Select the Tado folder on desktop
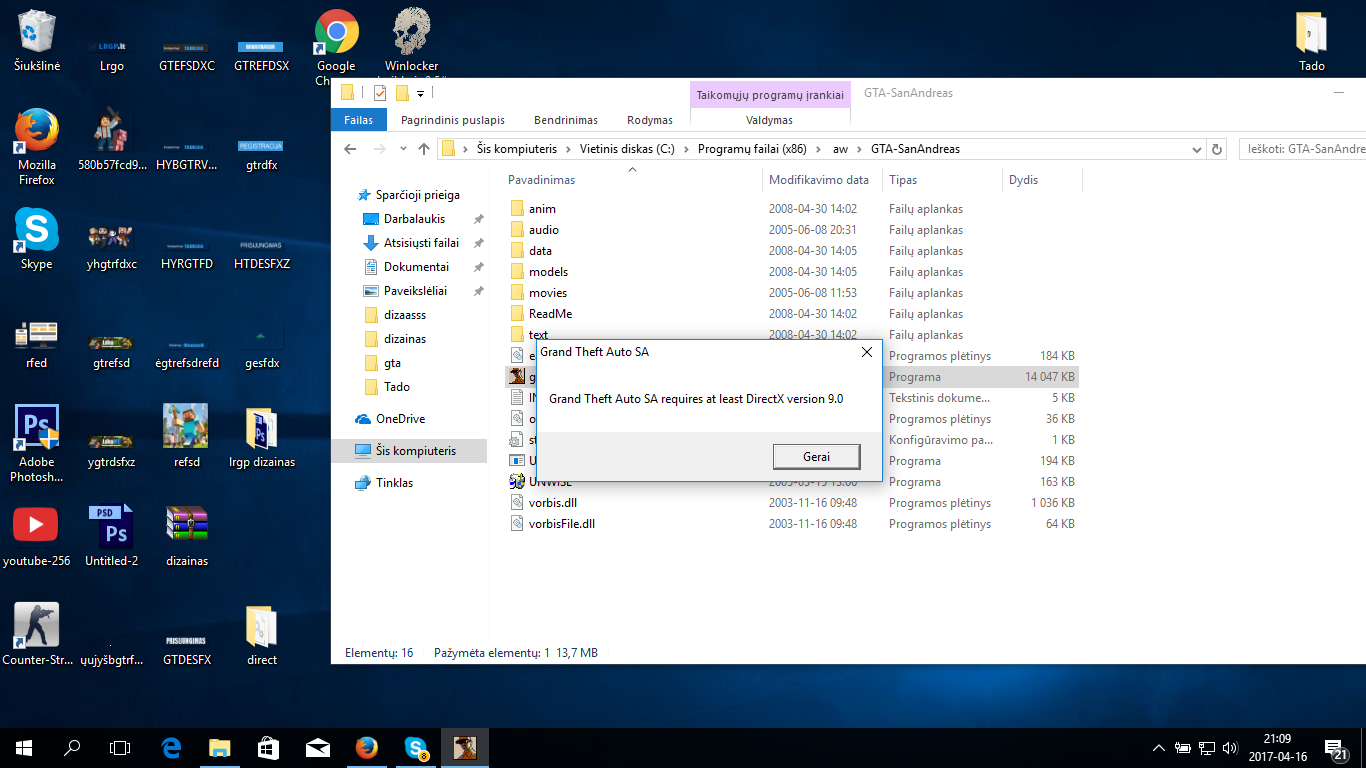The width and height of the screenshot is (1366, 768). click(x=1311, y=40)
